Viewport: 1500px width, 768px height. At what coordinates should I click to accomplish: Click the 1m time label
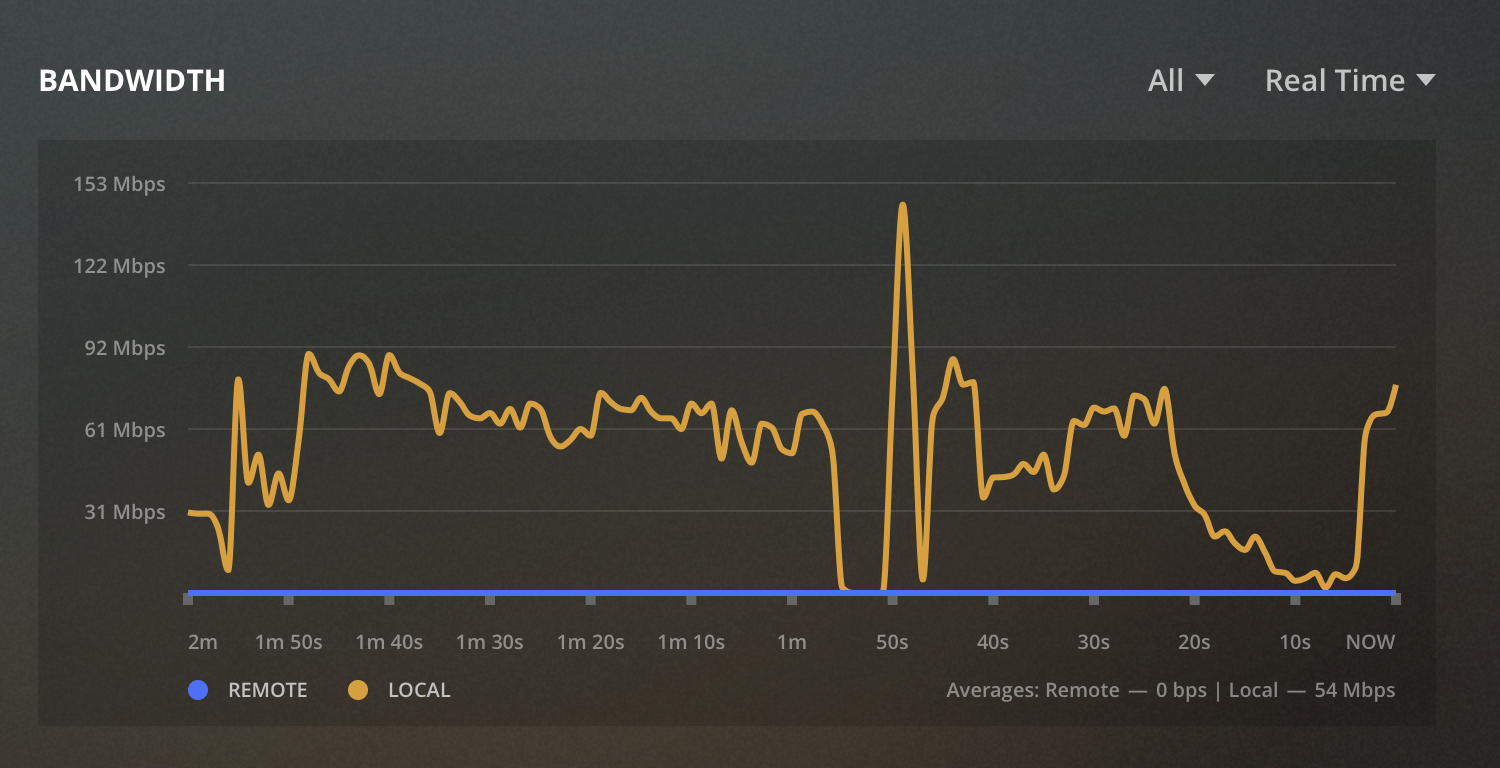791,642
